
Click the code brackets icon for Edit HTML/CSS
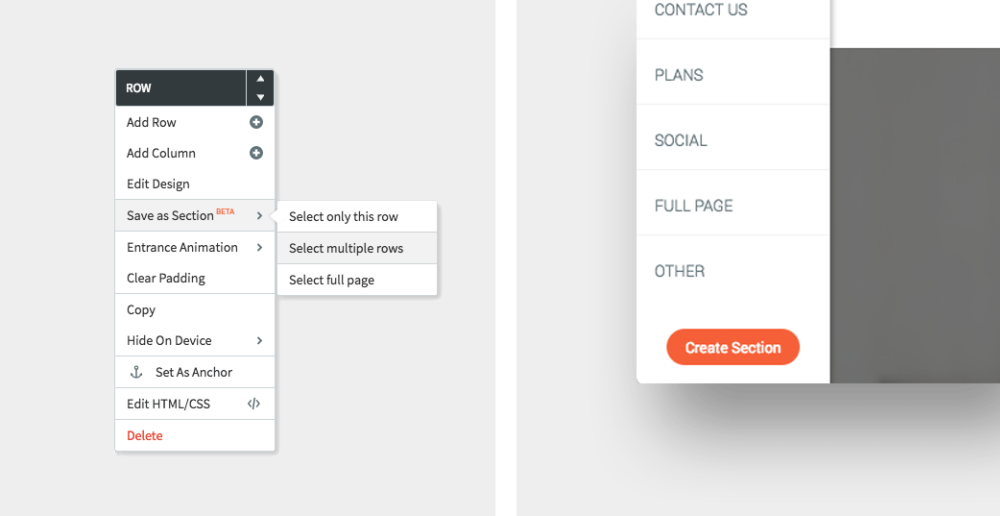point(254,404)
